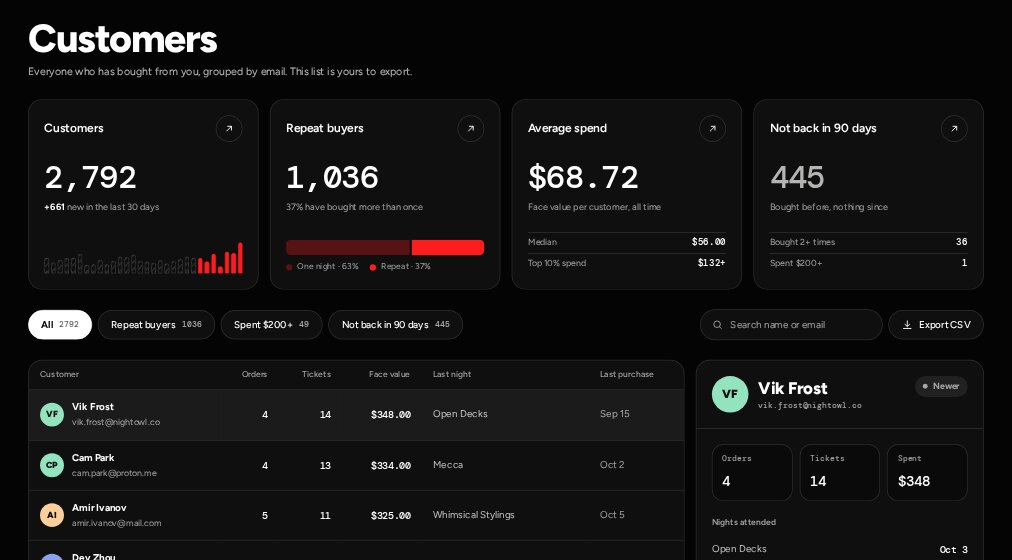
Task: Click the search magnifier icon
Action: tap(717, 325)
